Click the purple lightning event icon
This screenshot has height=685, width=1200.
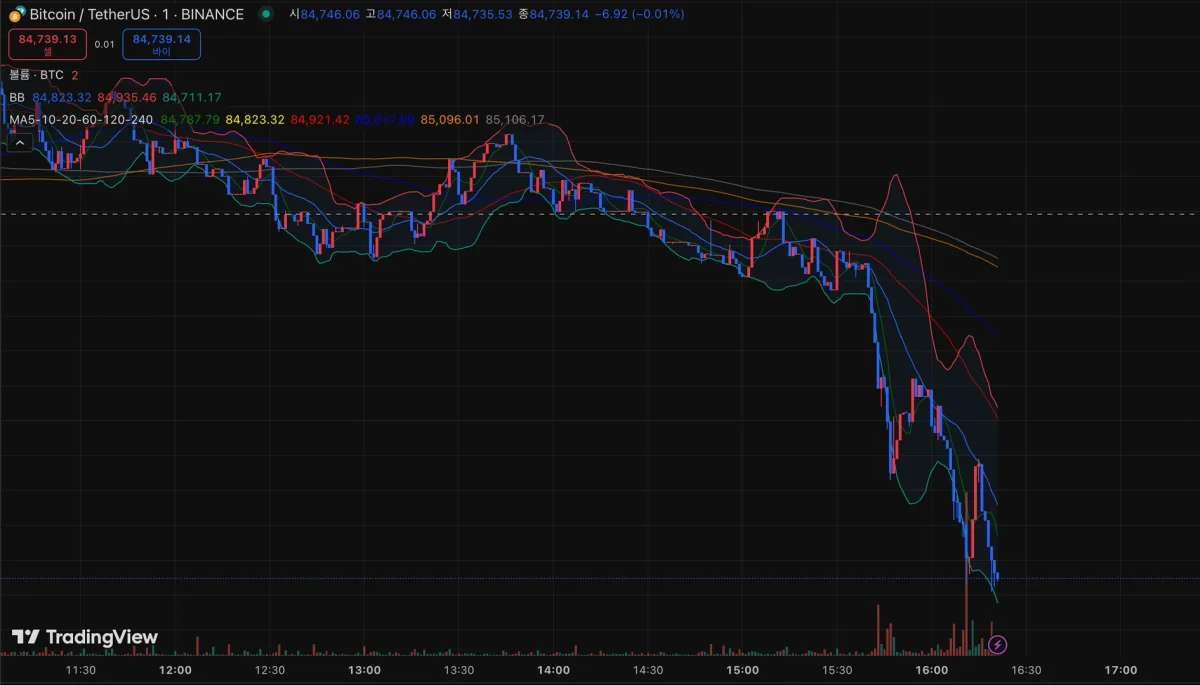click(x=997, y=645)
